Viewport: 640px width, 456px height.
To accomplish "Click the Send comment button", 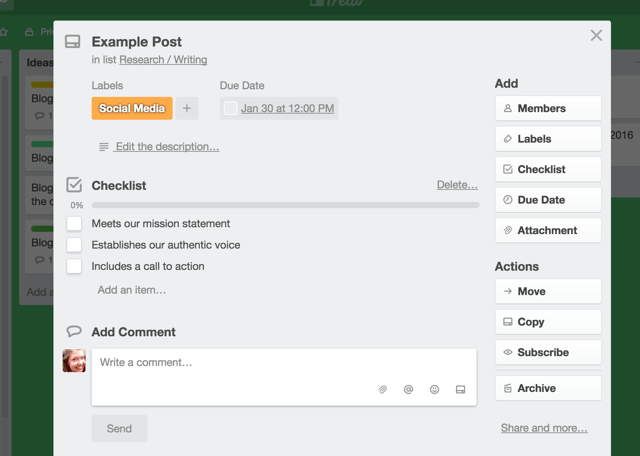I will pyautogui.click(x=119, y=428).
